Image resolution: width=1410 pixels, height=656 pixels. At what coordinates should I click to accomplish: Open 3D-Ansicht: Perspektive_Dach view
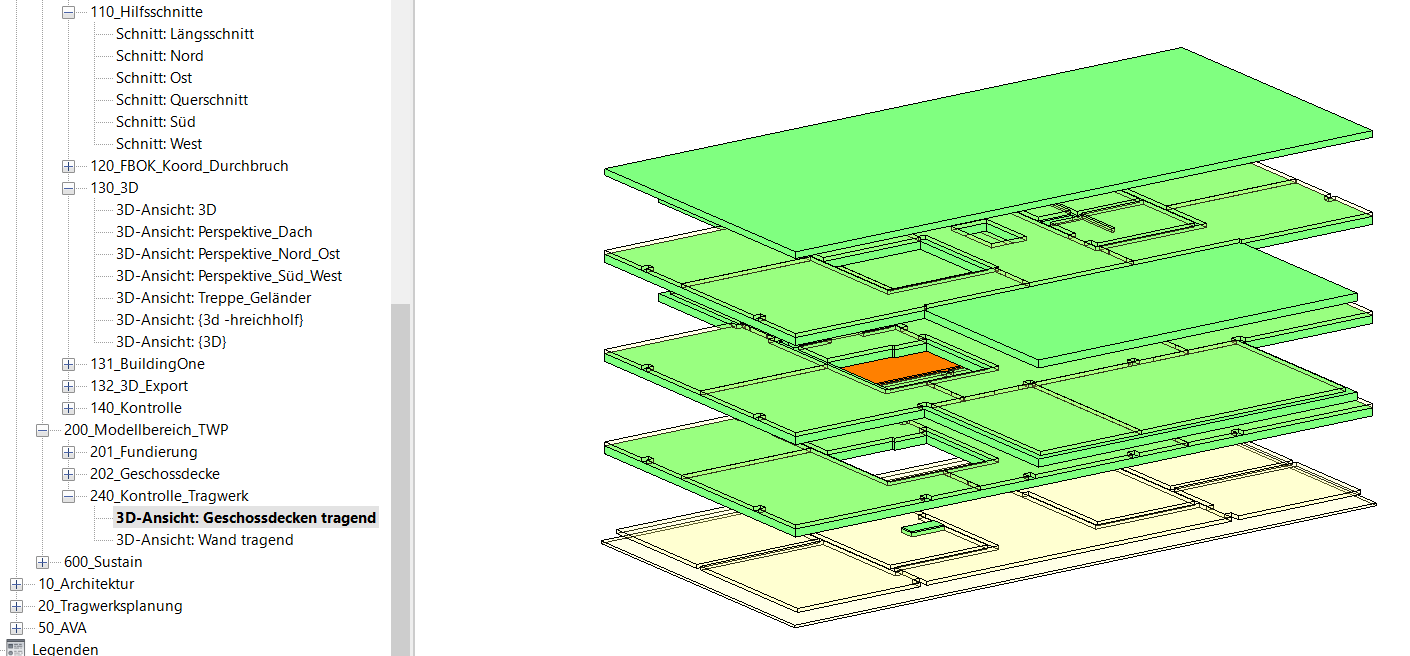click(x=213, y=232)
